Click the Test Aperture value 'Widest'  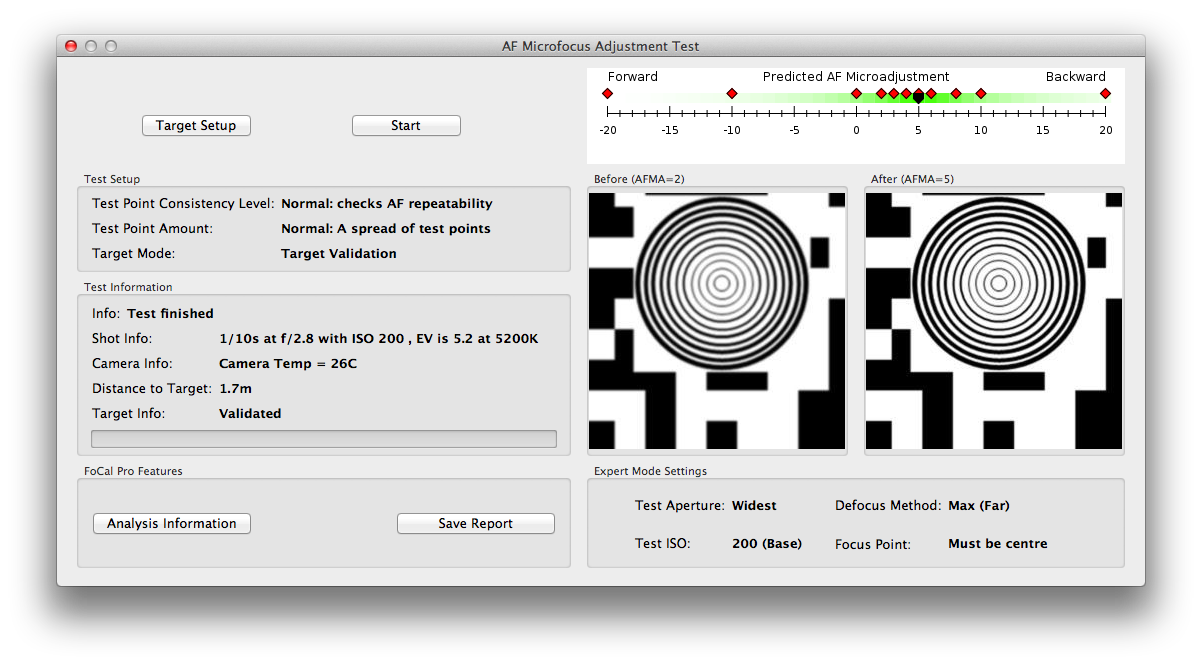[754, 506]
